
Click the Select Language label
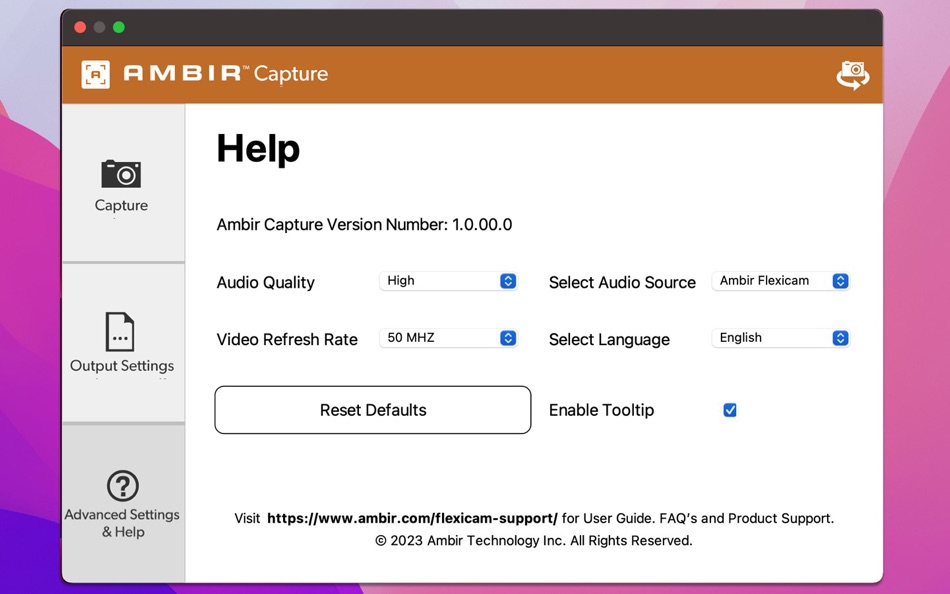click(x=609, y=339)
